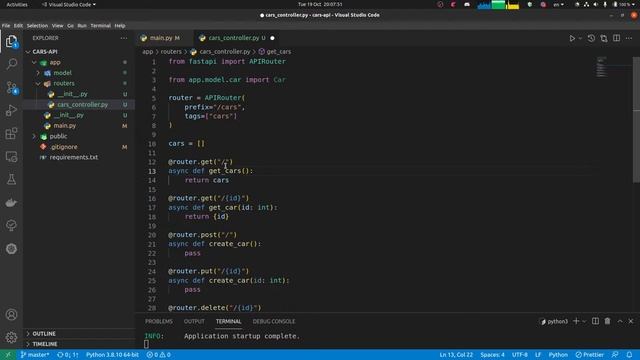Maximize the terminal panel with chevron
This screenshot has height=360, width=640.
620,321
